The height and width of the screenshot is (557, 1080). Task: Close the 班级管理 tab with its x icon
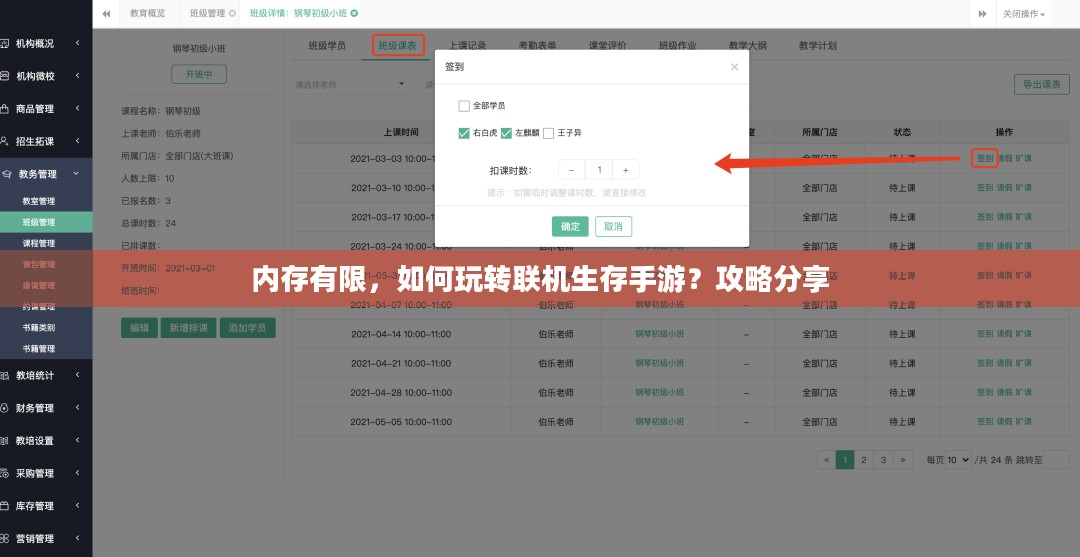pyautogui.click(x=232, y=14)
